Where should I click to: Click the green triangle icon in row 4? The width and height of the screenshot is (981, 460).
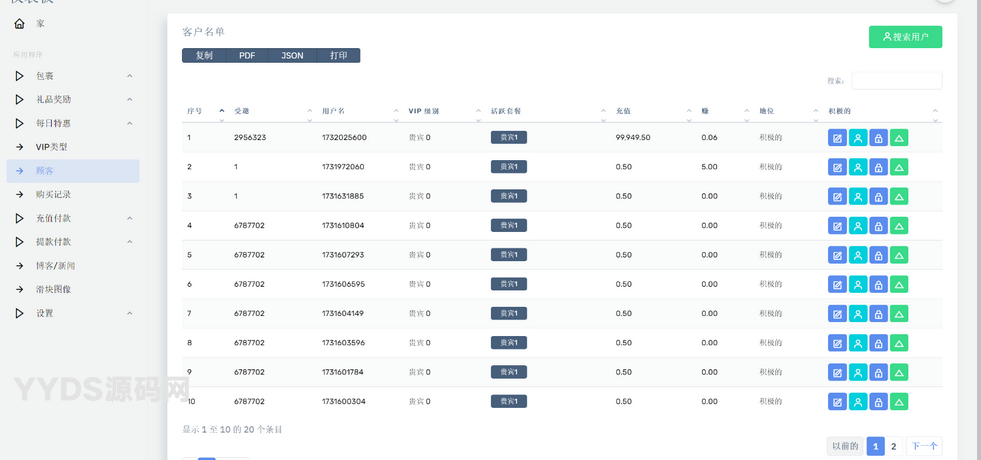(899, 226)
